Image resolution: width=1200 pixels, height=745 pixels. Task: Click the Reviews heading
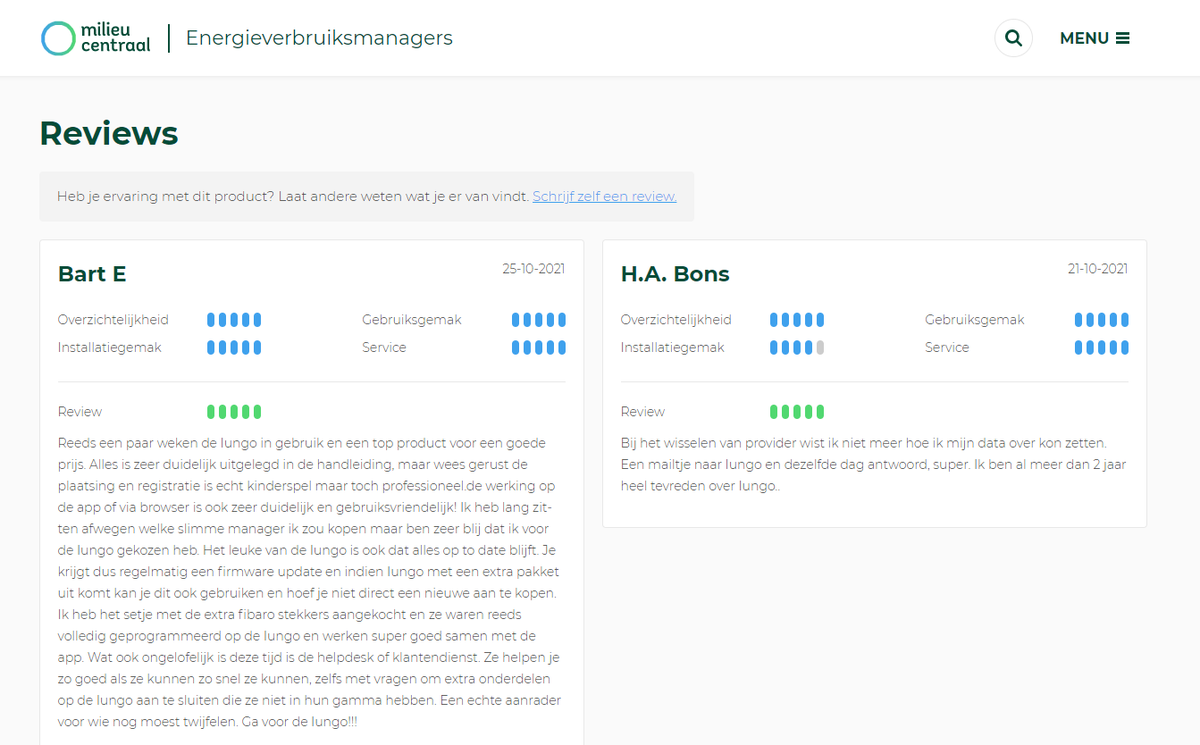[x=109, y=133]
